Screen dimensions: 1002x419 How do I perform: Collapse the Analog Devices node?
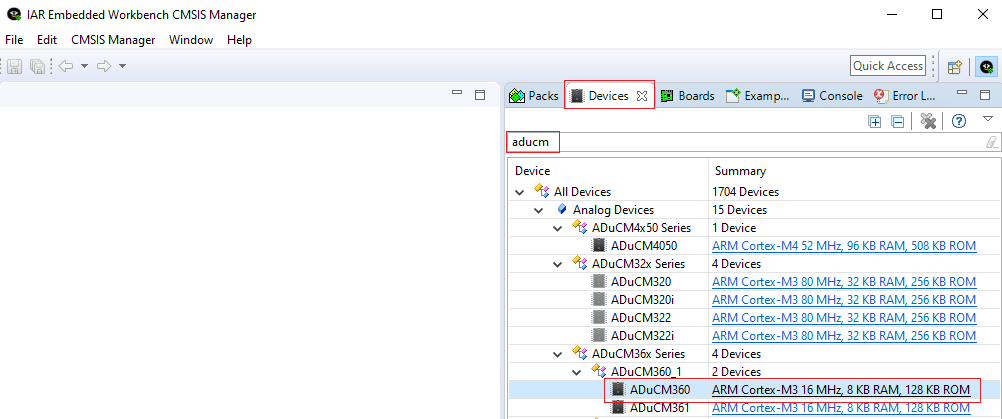click(541, 210)
